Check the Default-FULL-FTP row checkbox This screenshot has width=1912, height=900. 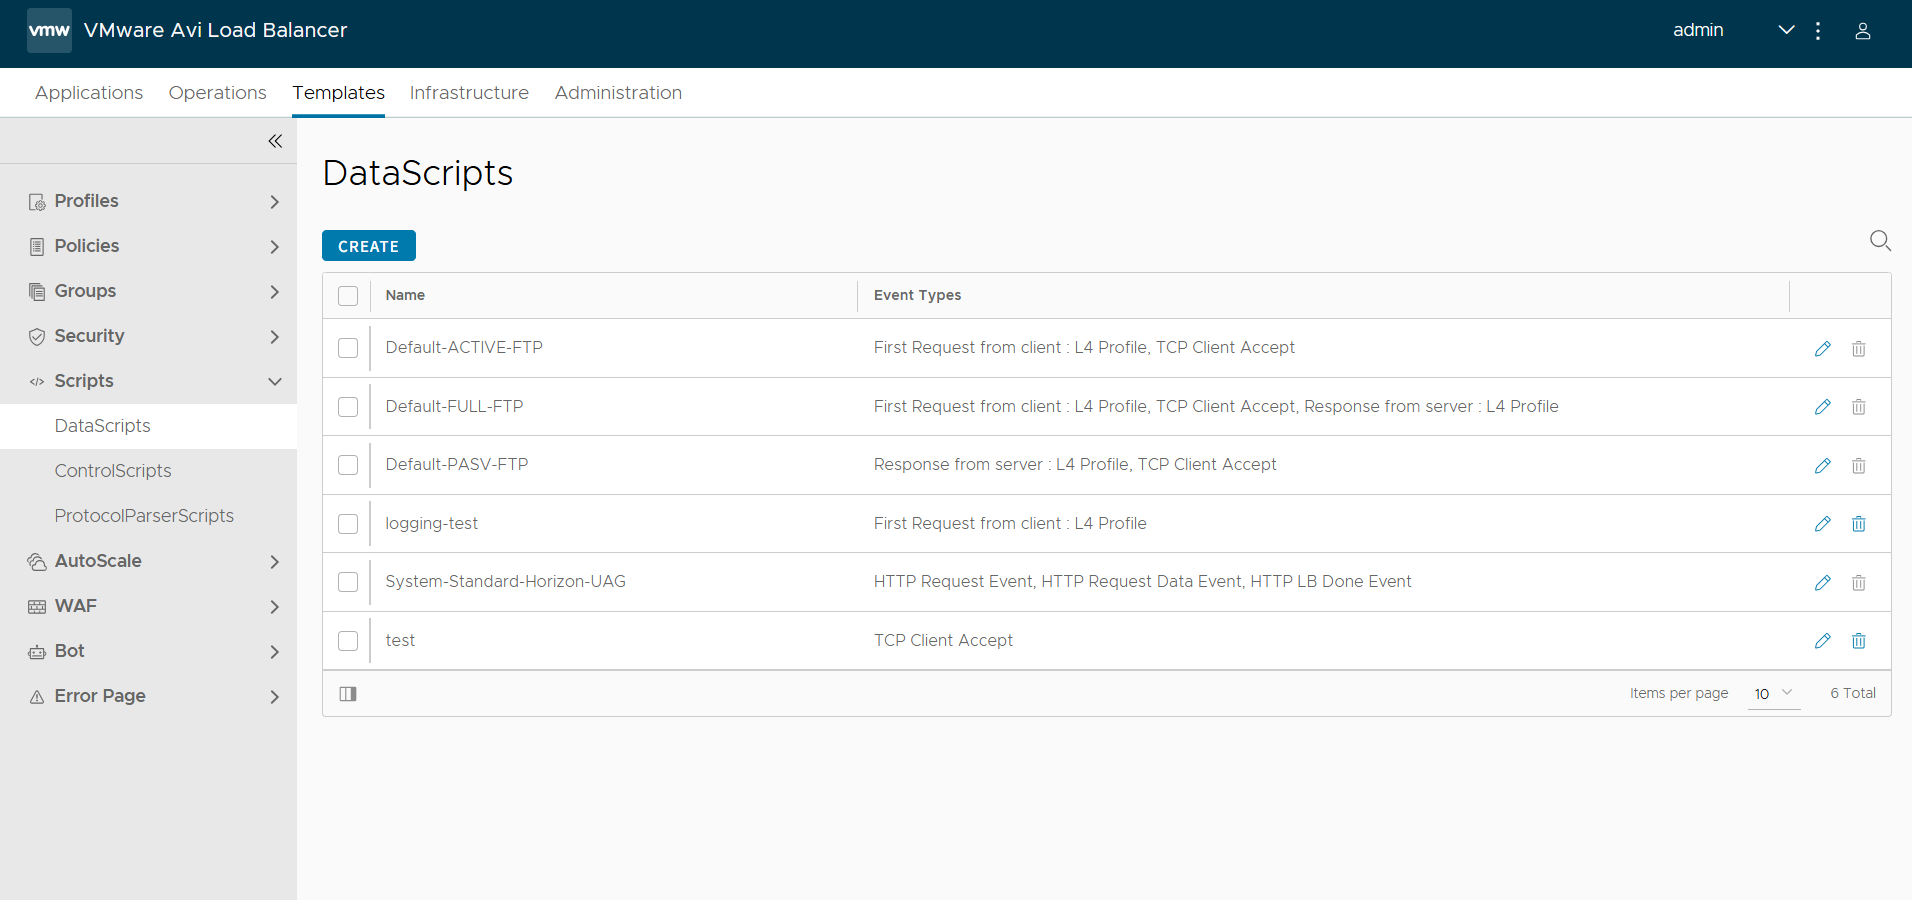click(348, 407)
